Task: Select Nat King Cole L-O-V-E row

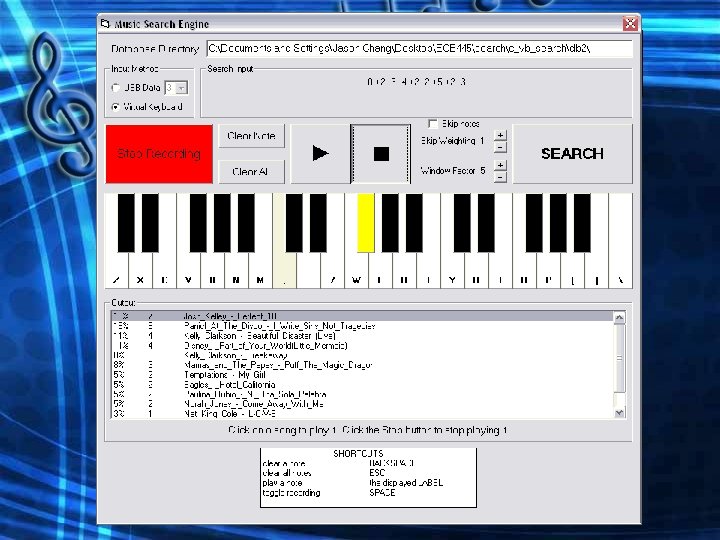Action: 362,414
